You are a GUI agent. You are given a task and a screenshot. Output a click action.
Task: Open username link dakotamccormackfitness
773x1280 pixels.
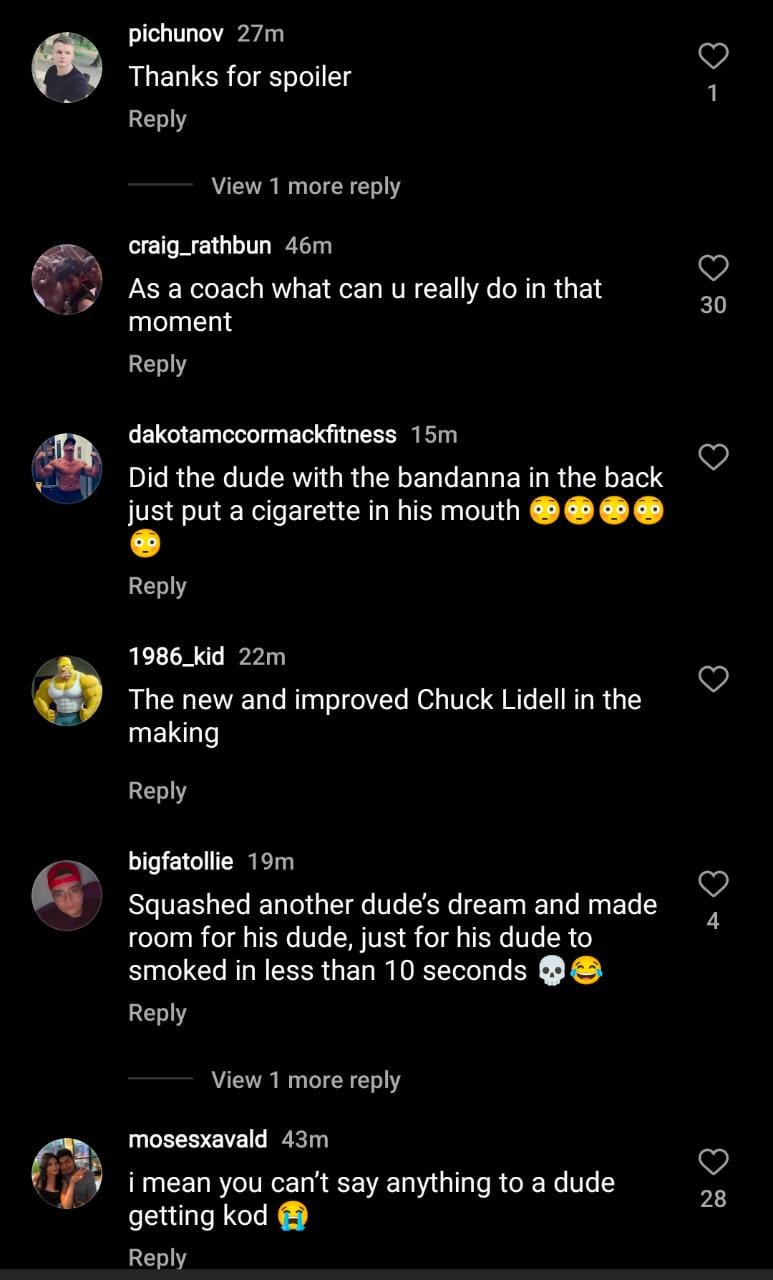[x=262, y=434]
